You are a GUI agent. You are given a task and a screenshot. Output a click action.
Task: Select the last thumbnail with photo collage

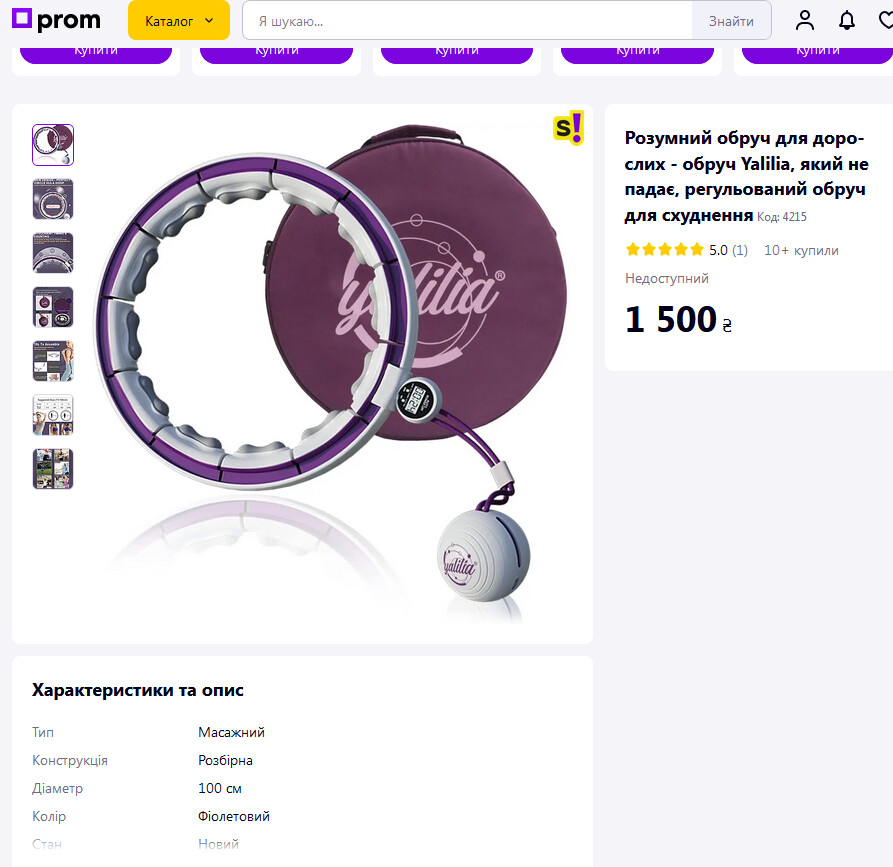click(53, 469)
